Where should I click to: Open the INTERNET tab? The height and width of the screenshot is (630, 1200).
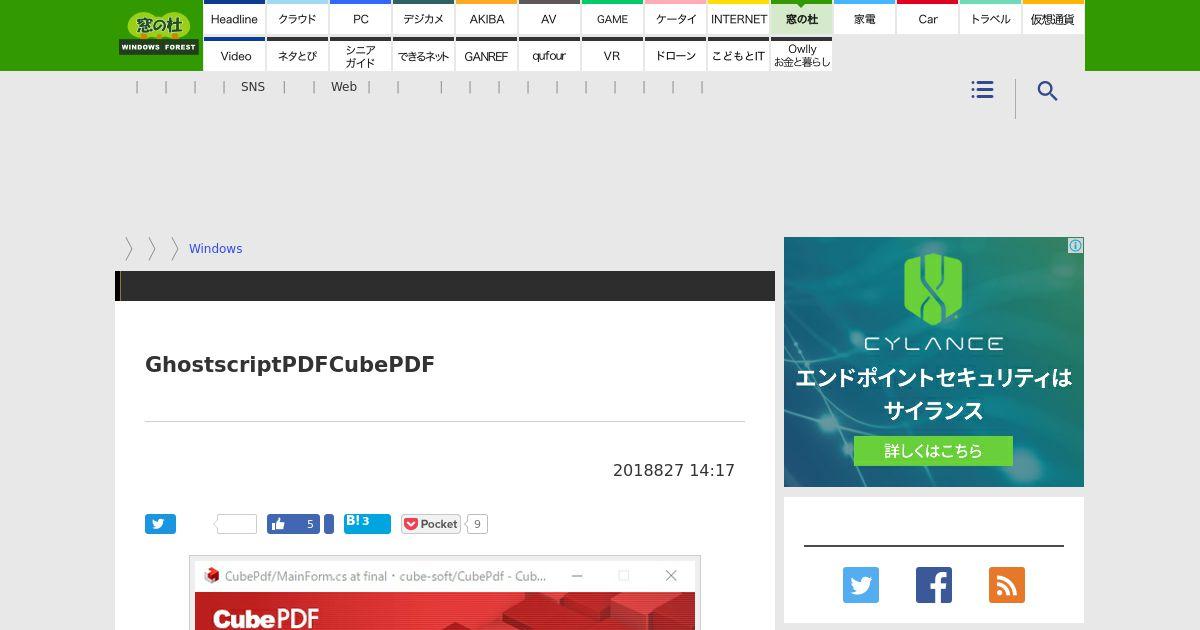pos(738,17)
